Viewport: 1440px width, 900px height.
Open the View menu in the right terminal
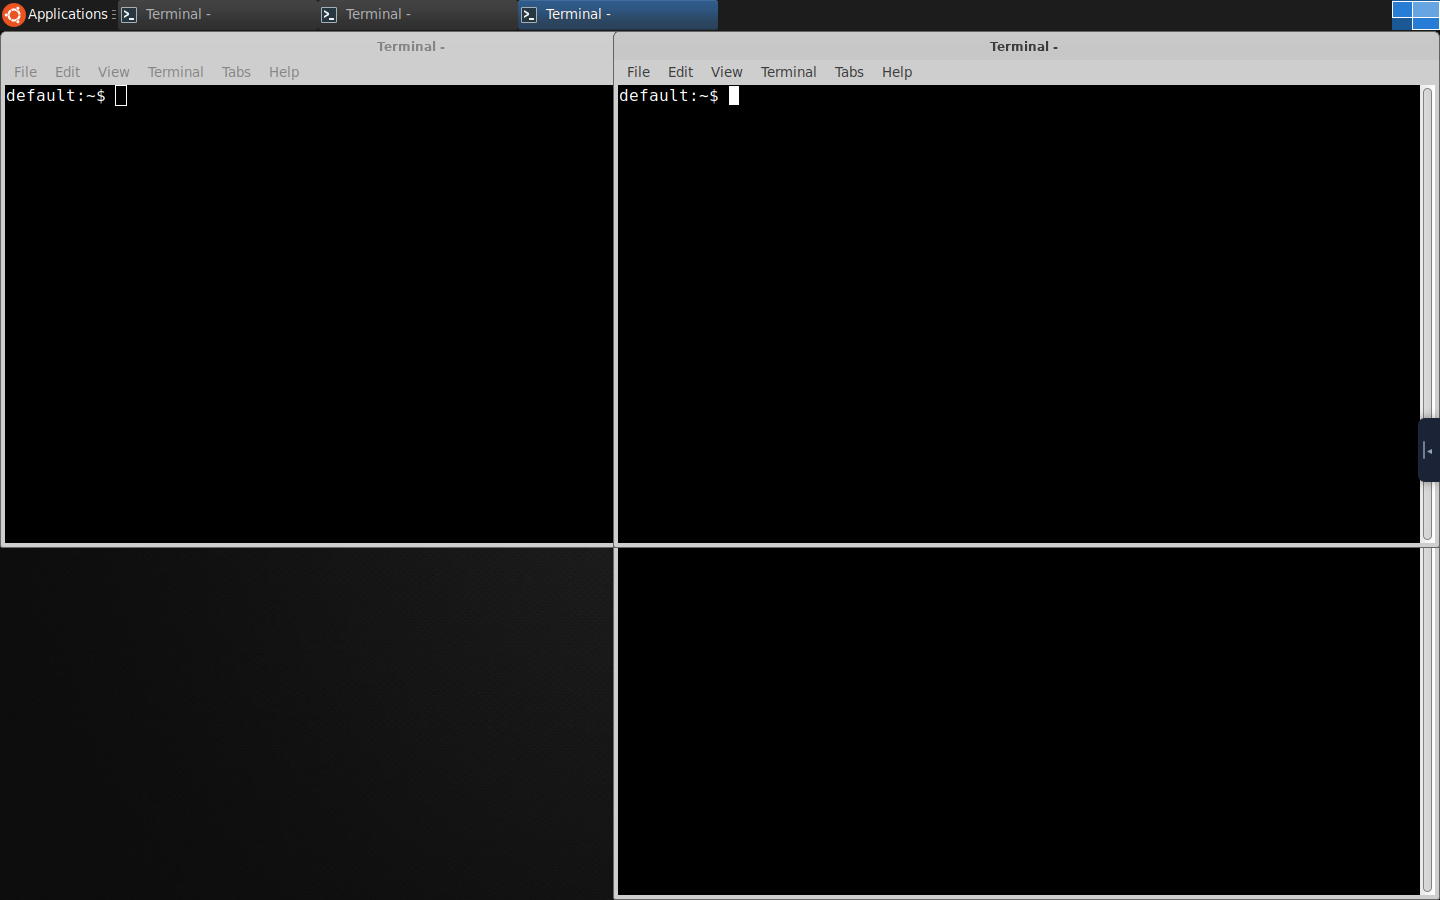click(x=726, y=72)
